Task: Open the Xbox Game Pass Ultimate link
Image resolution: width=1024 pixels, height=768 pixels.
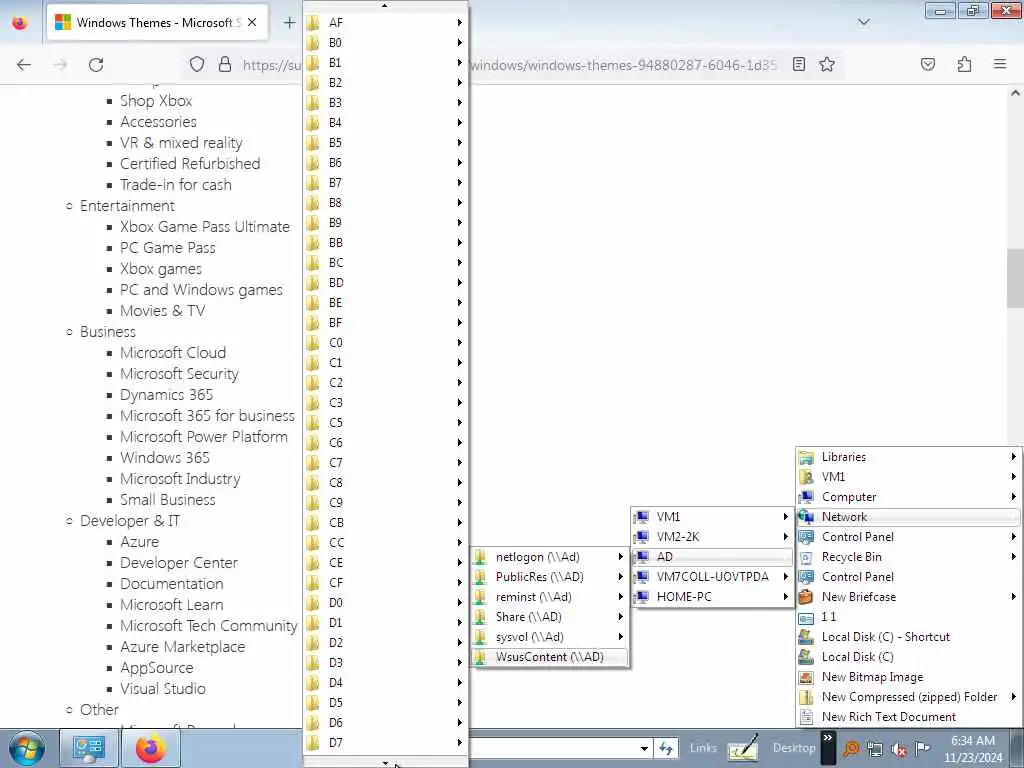Action: pyautogui.click(x=204, y=227)
